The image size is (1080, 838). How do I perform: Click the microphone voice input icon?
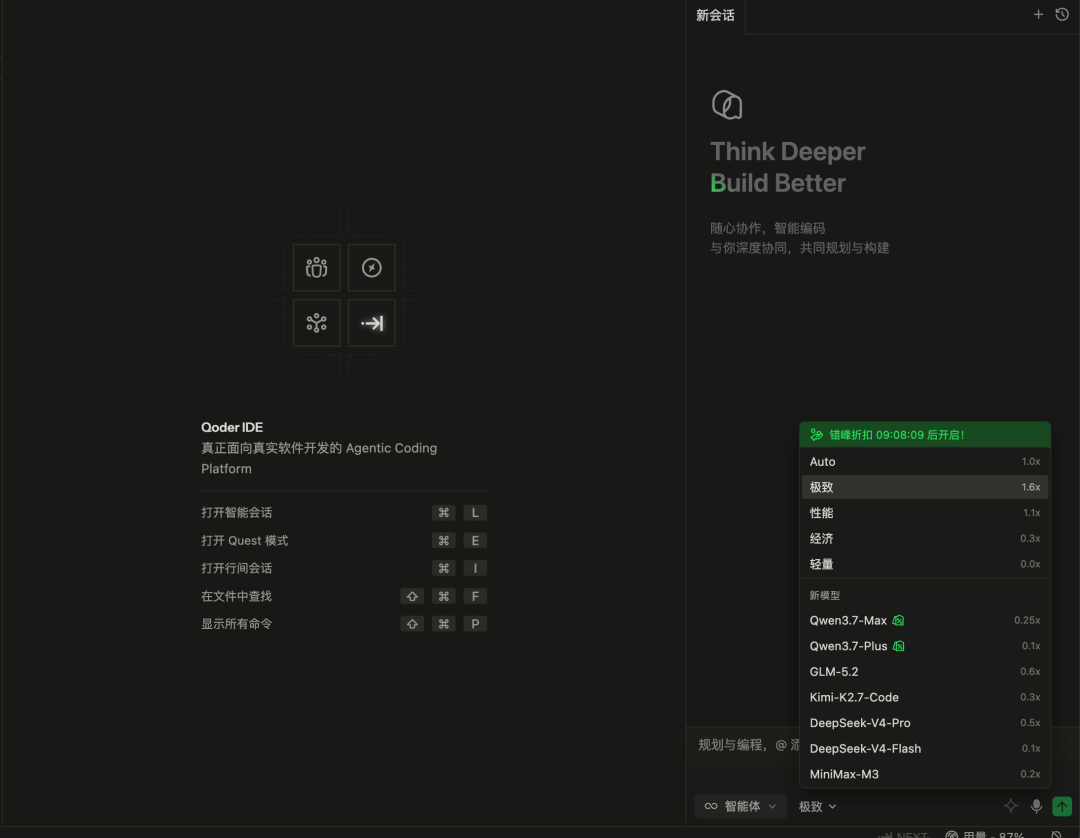pos(1036,806)
